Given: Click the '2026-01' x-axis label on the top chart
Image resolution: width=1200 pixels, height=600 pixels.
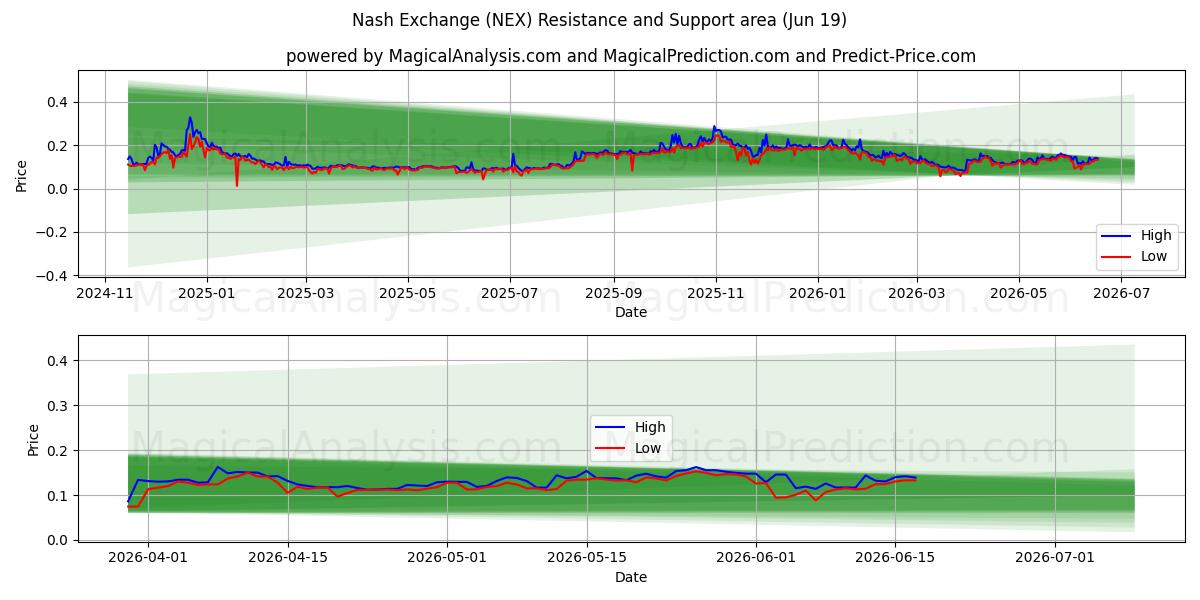Looking at the screenshot, I should click(x=818, y=294).
